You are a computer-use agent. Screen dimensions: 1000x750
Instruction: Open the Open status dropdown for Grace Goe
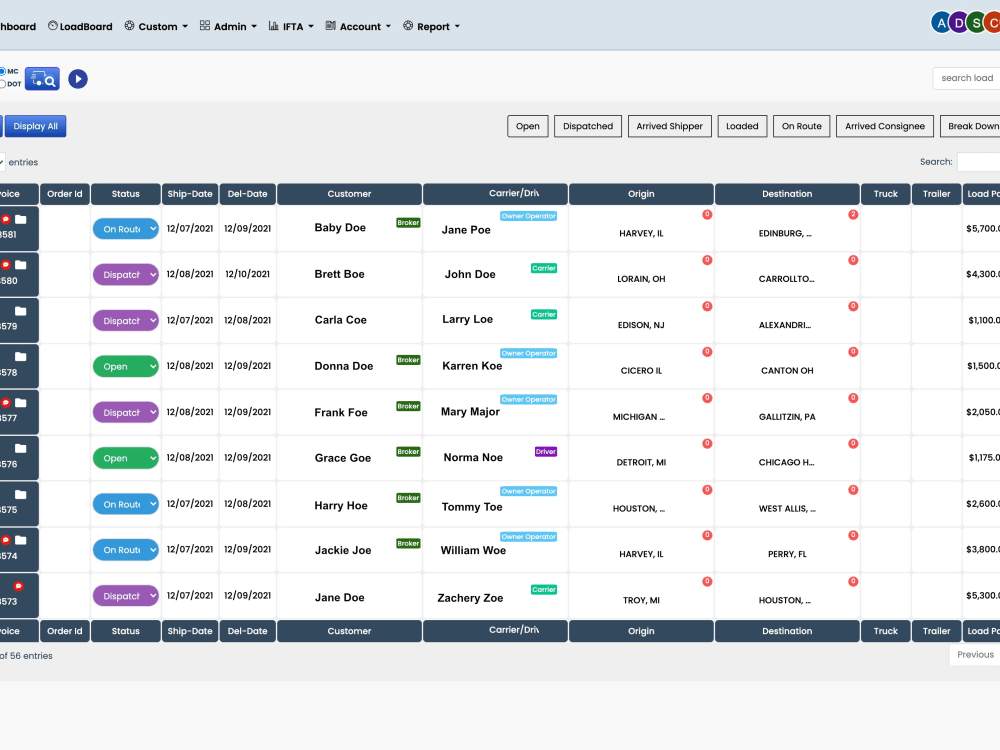126,459
